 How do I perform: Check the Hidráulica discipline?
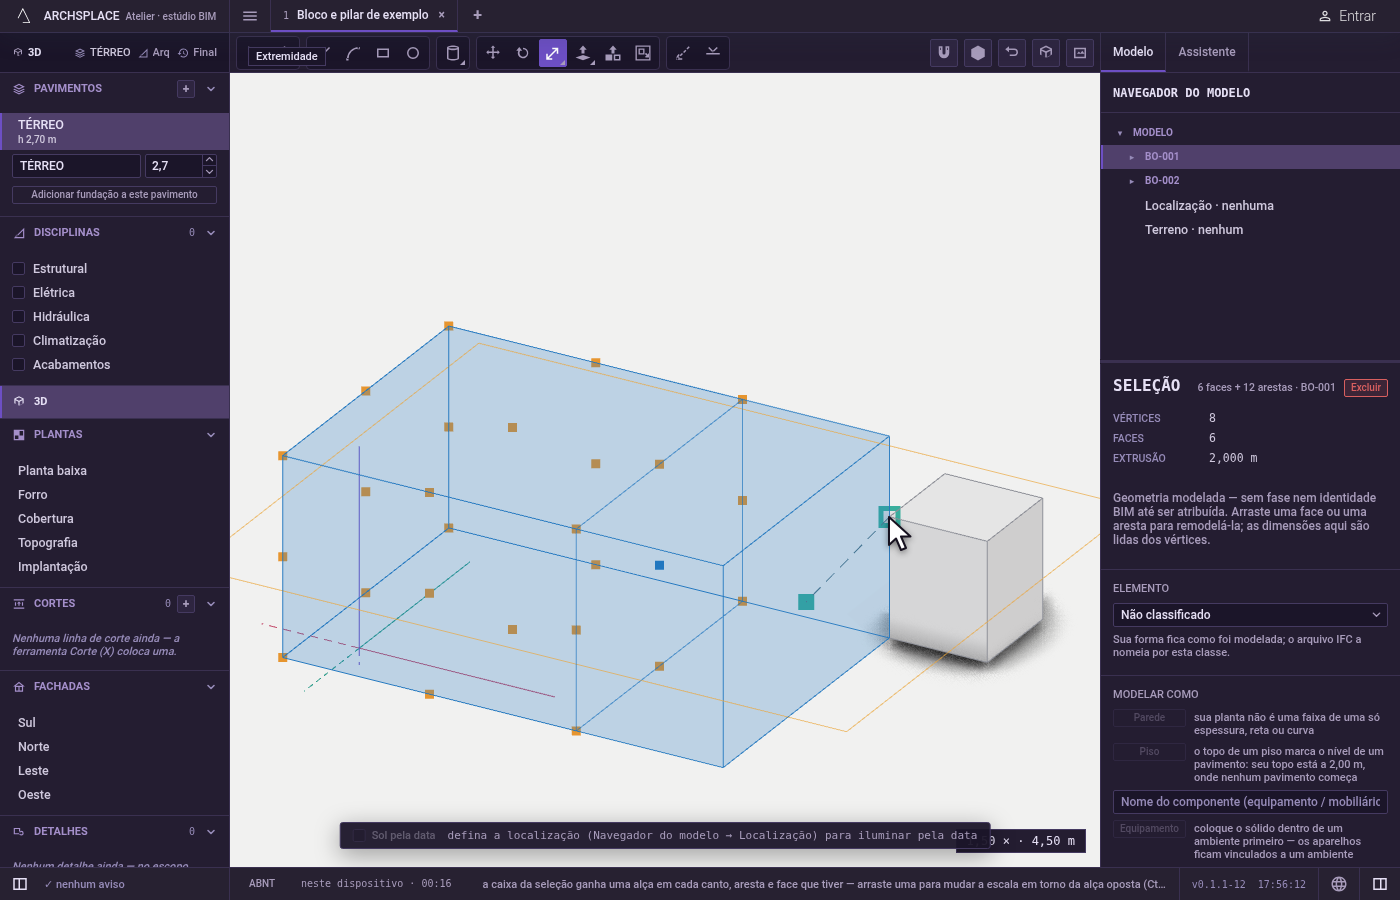(x=18, y=317)
